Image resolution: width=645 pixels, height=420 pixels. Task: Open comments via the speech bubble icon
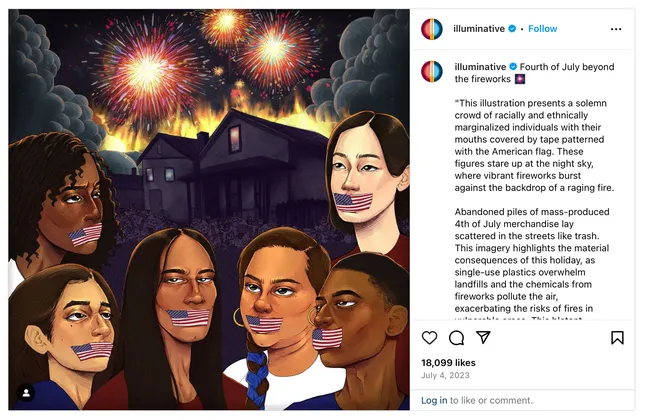click(456, 338)
